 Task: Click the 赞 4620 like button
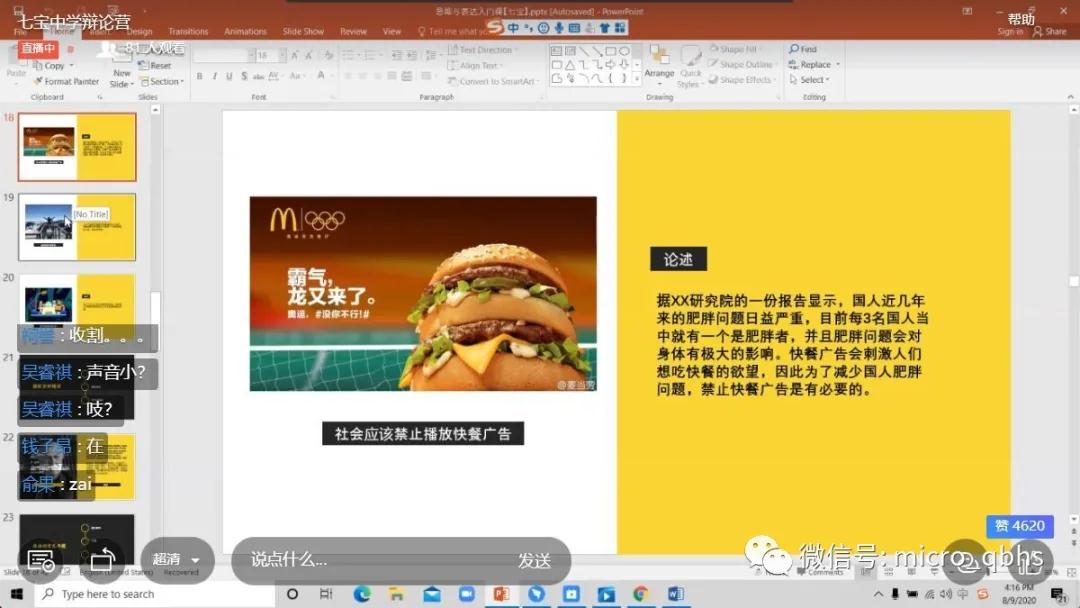click(1020, 526)
